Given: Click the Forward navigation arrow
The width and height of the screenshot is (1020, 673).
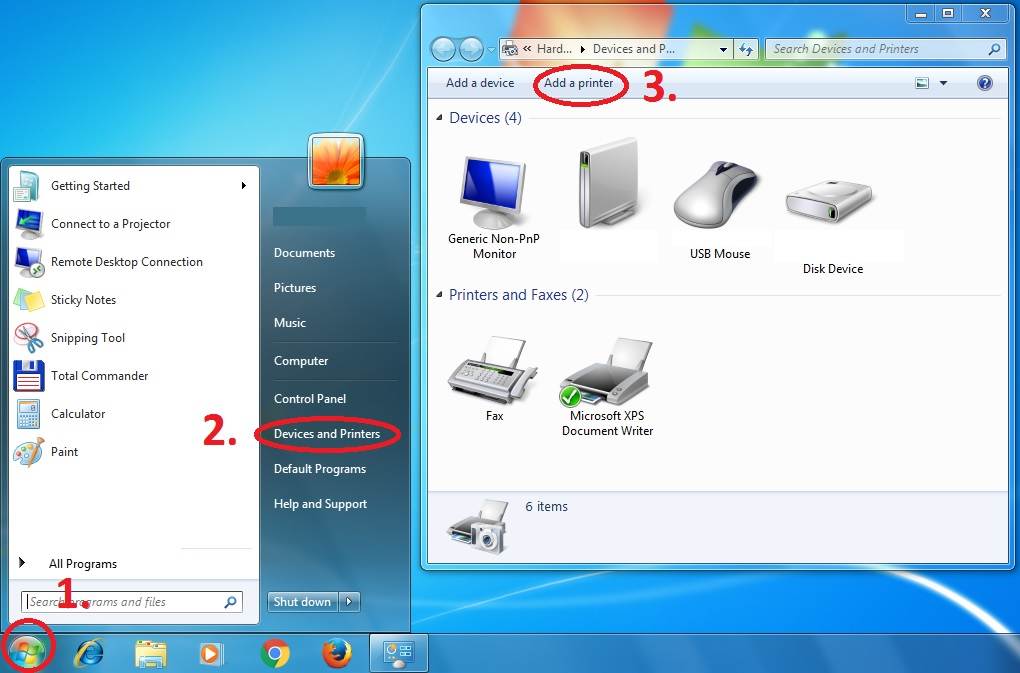Looking at the screenshot, I should pyautogui.click(x=471, y=49).
